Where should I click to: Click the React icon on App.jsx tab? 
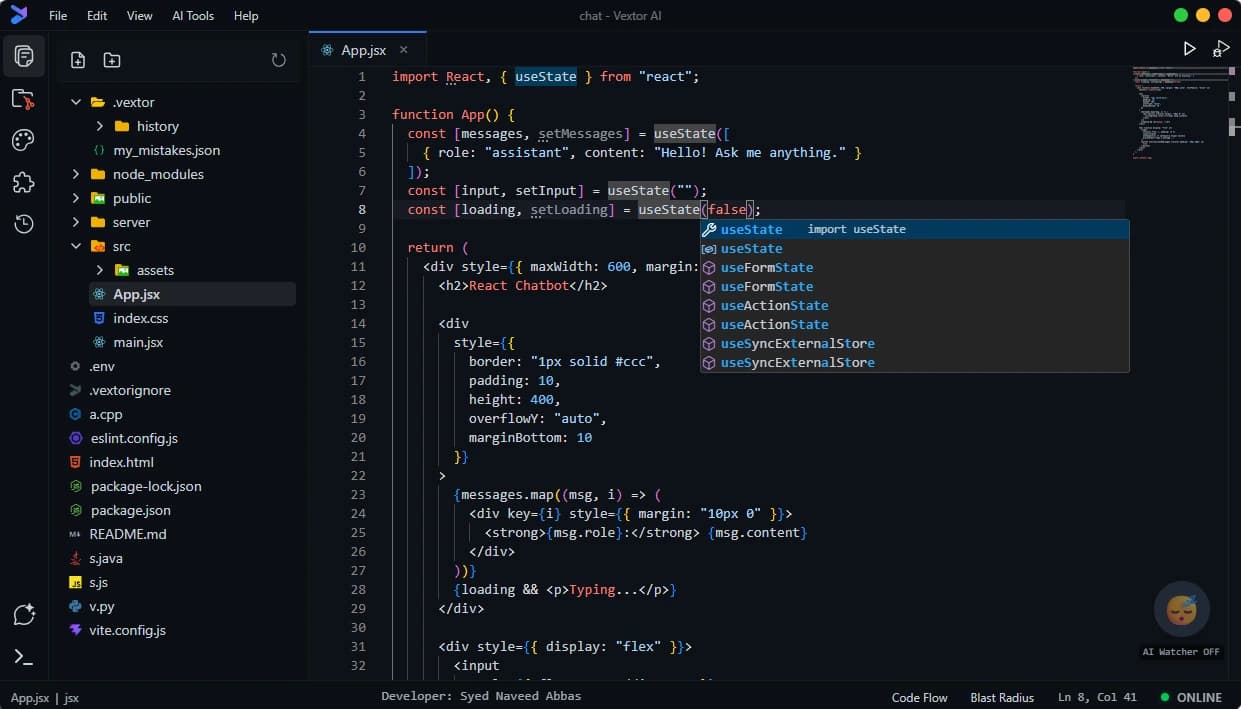(x=327, y=50)
